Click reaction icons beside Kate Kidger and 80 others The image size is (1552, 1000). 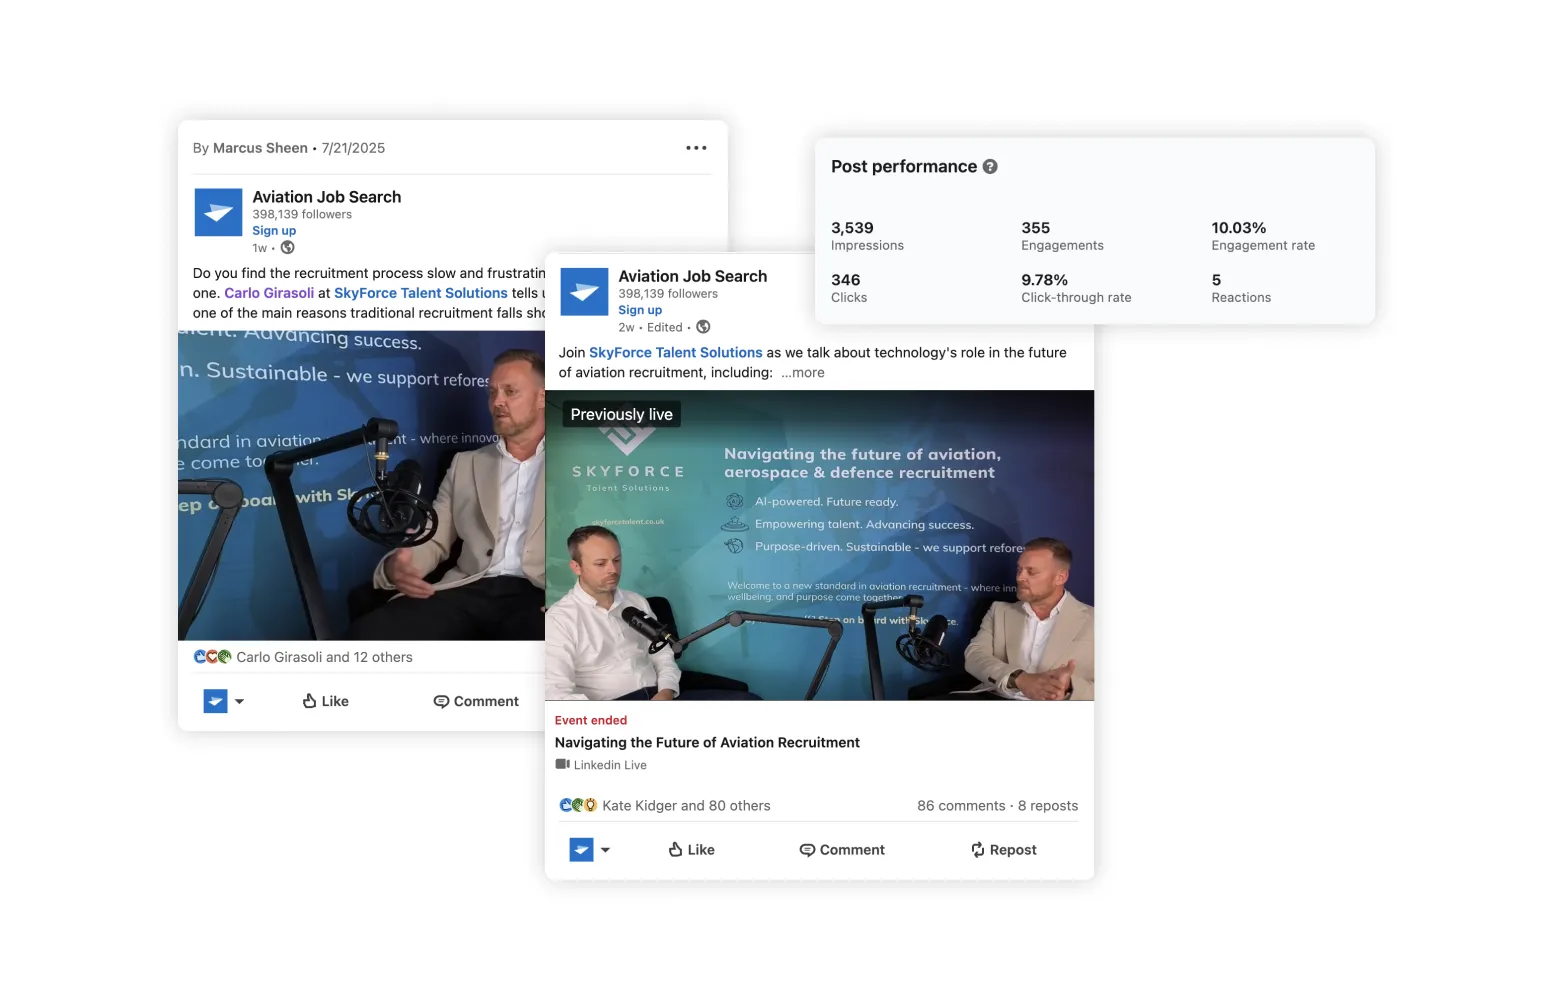pos(578,805)
